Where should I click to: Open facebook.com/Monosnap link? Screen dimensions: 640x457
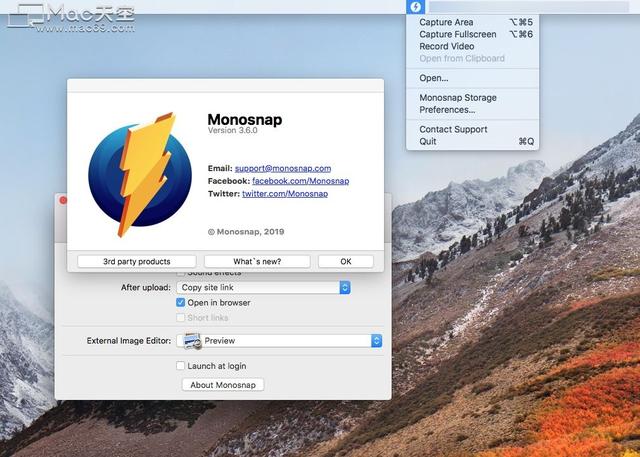point(300,181)
